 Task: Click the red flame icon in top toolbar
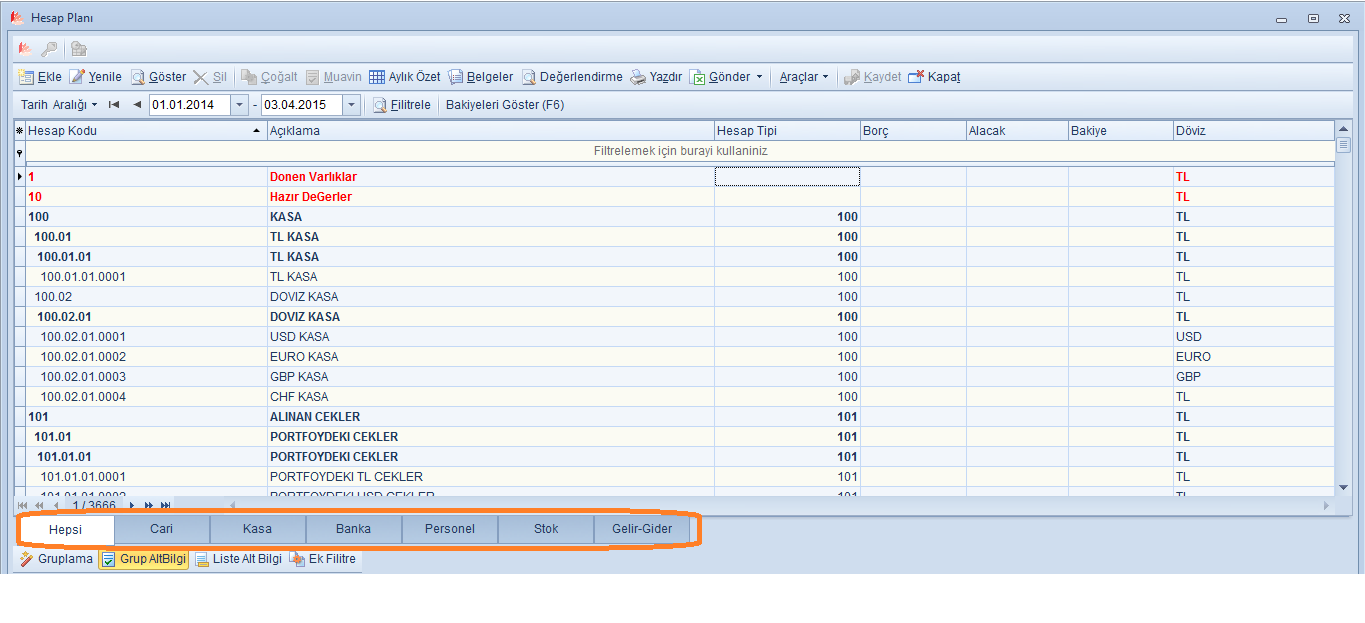tap(24, 48)
